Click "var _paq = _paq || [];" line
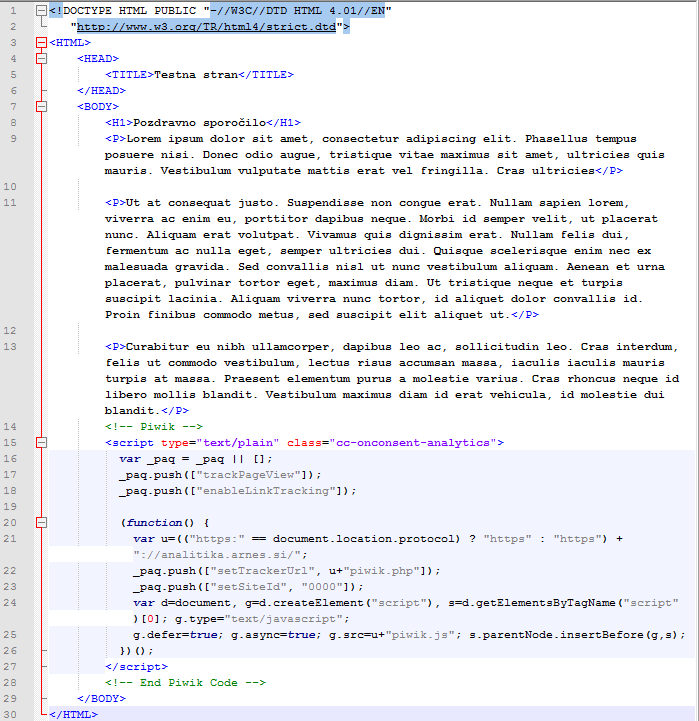Screen dimensions: 699x721 tap(196, 459)
